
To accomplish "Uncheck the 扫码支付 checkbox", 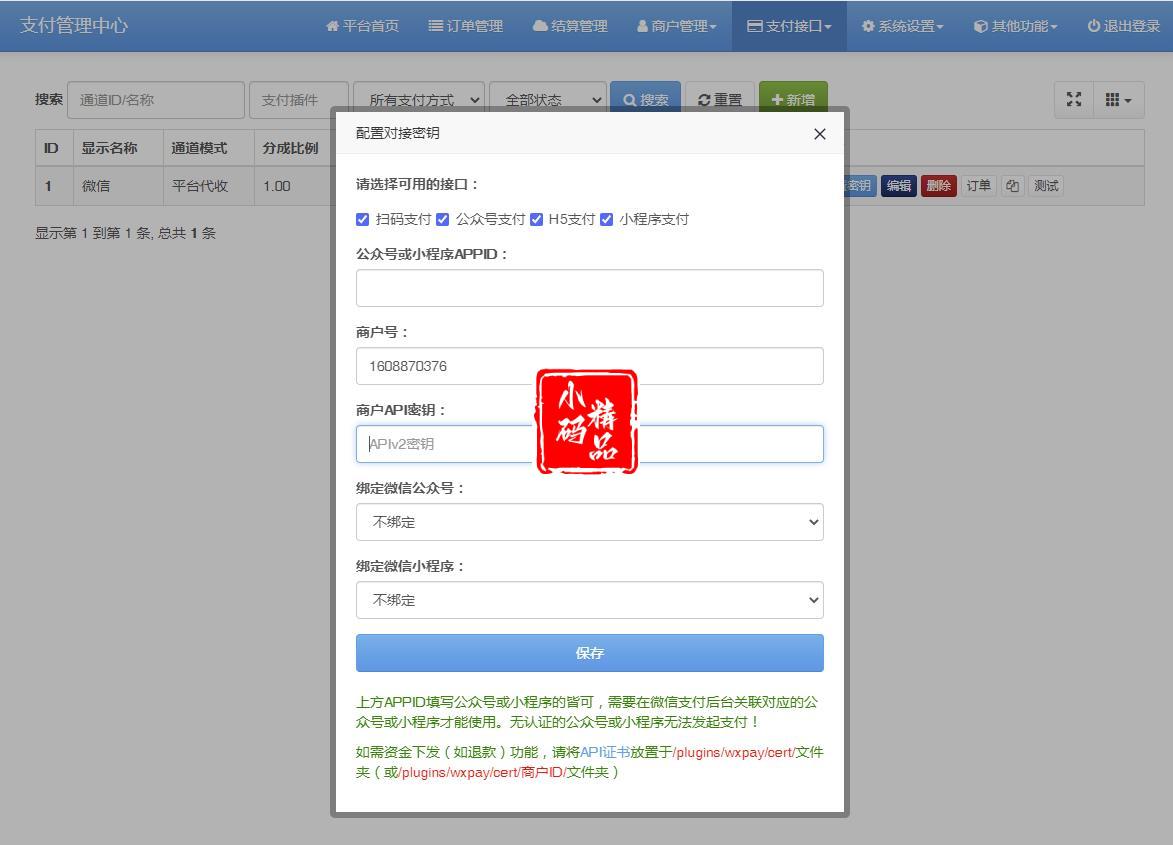I will pos(363,219).
